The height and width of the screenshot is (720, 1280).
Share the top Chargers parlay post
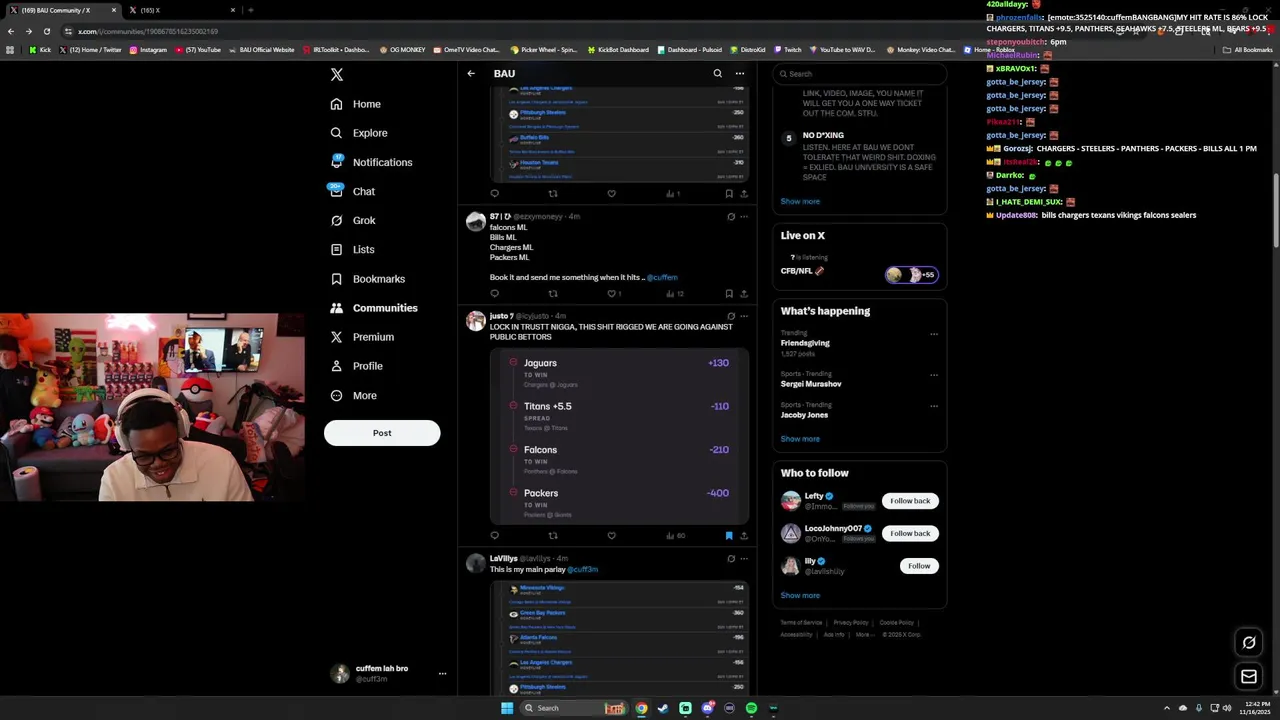pyautogui.click(x=743, y=193)
